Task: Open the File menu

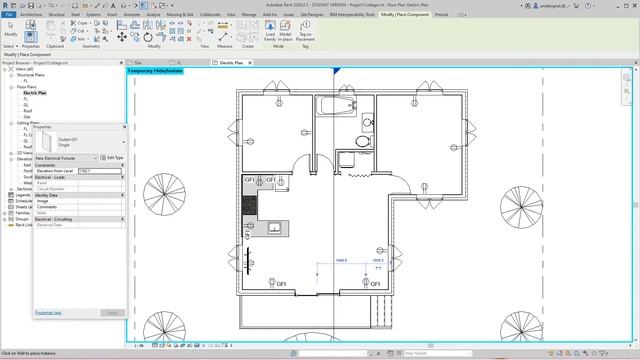Action: [9, 14]
